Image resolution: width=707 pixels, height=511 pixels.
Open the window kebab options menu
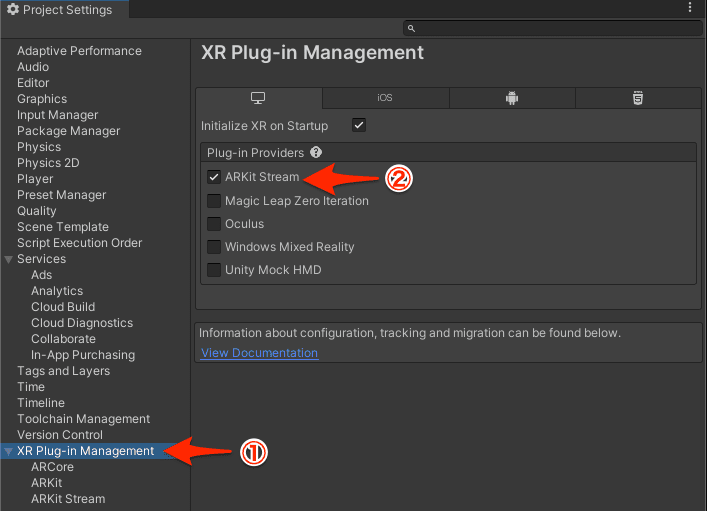tap(690, 7)
